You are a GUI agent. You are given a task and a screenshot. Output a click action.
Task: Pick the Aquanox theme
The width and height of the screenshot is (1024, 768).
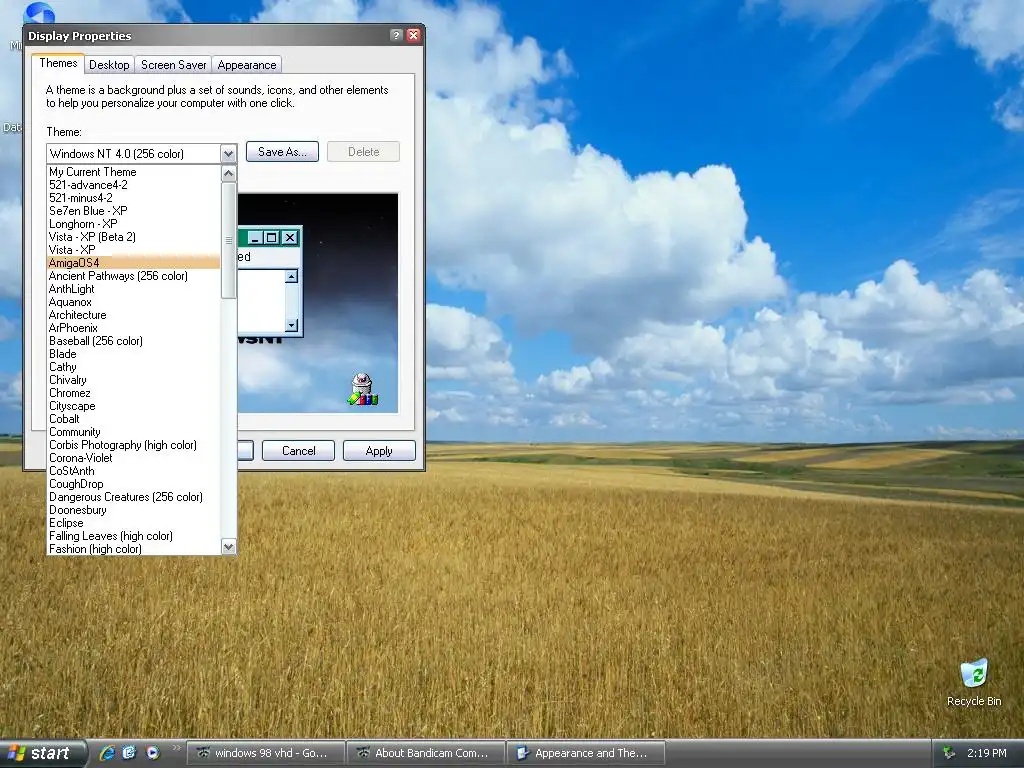pos(133,302)
